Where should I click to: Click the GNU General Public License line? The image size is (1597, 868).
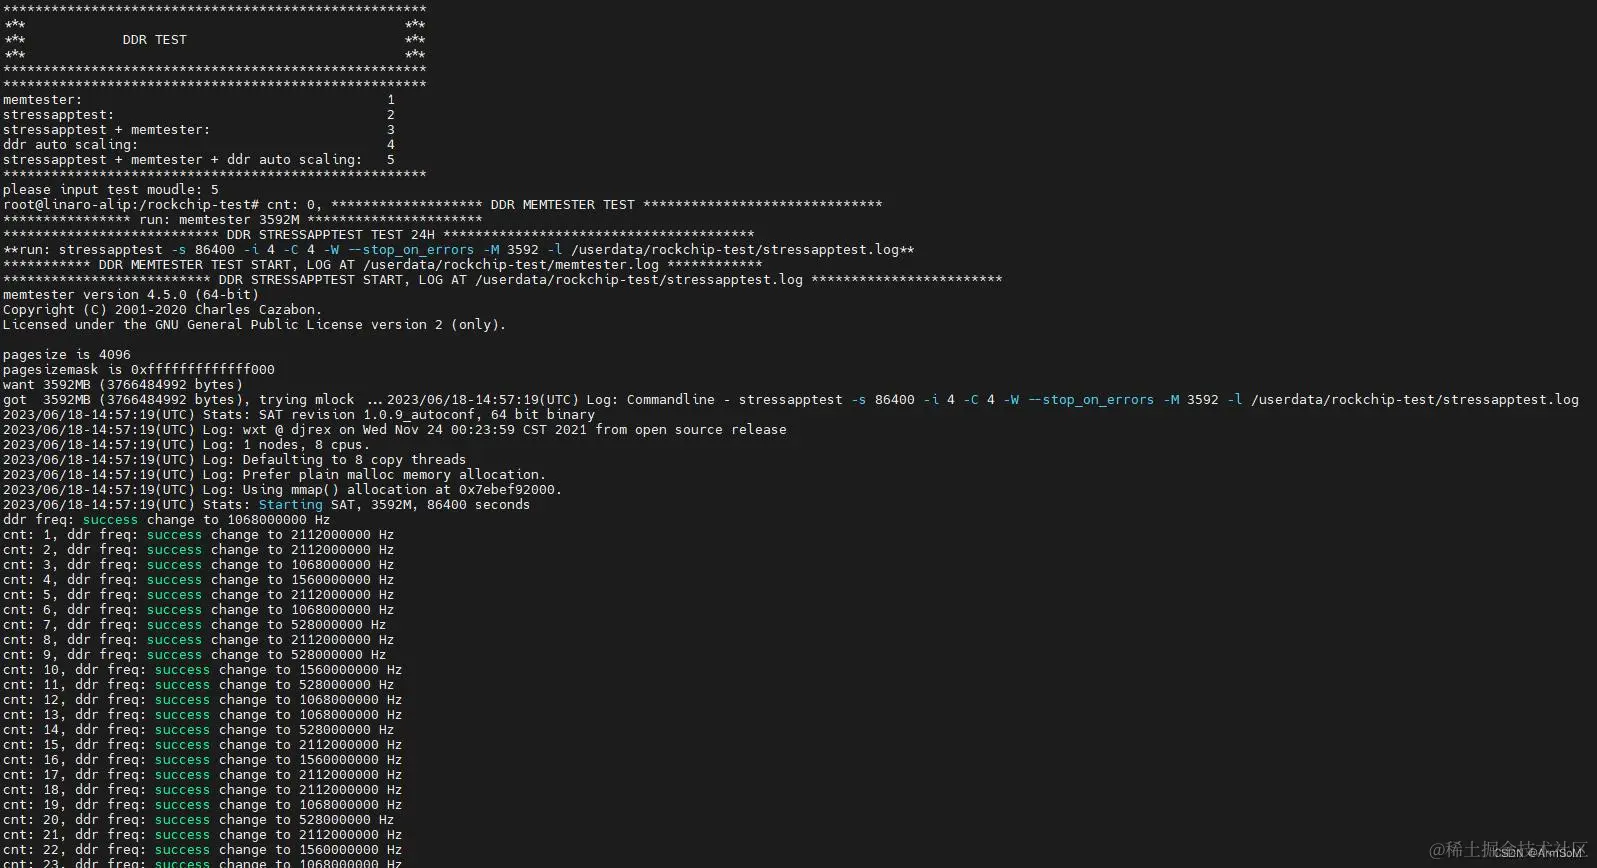pos(255,325)
